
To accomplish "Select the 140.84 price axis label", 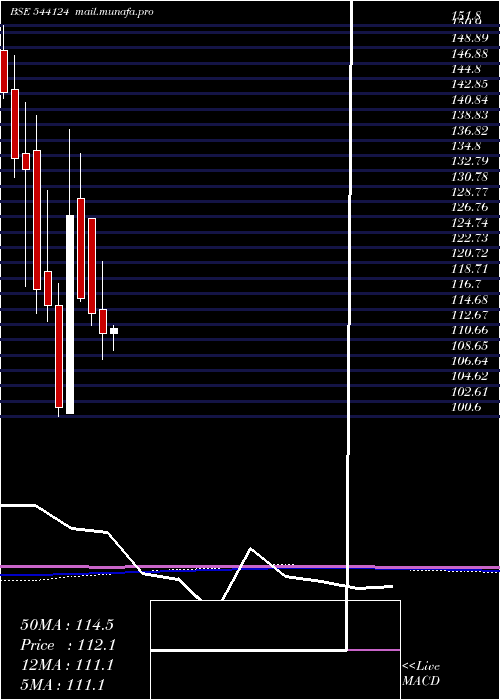I will pyautogui.click(x=470, y=100).
